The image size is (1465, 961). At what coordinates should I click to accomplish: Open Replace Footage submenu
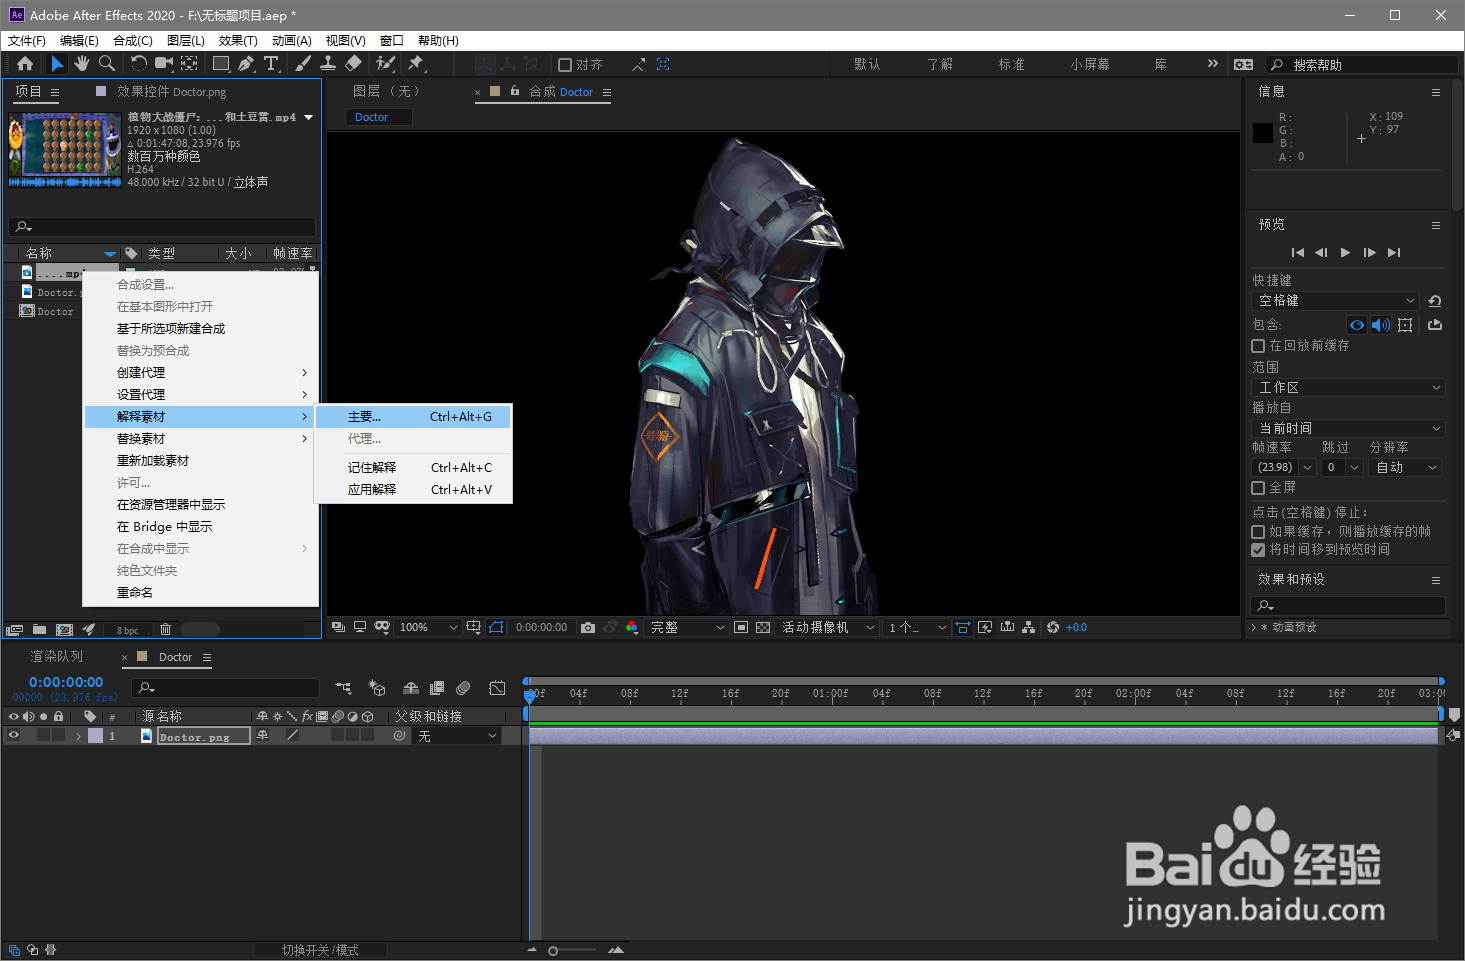click(200, 439)
